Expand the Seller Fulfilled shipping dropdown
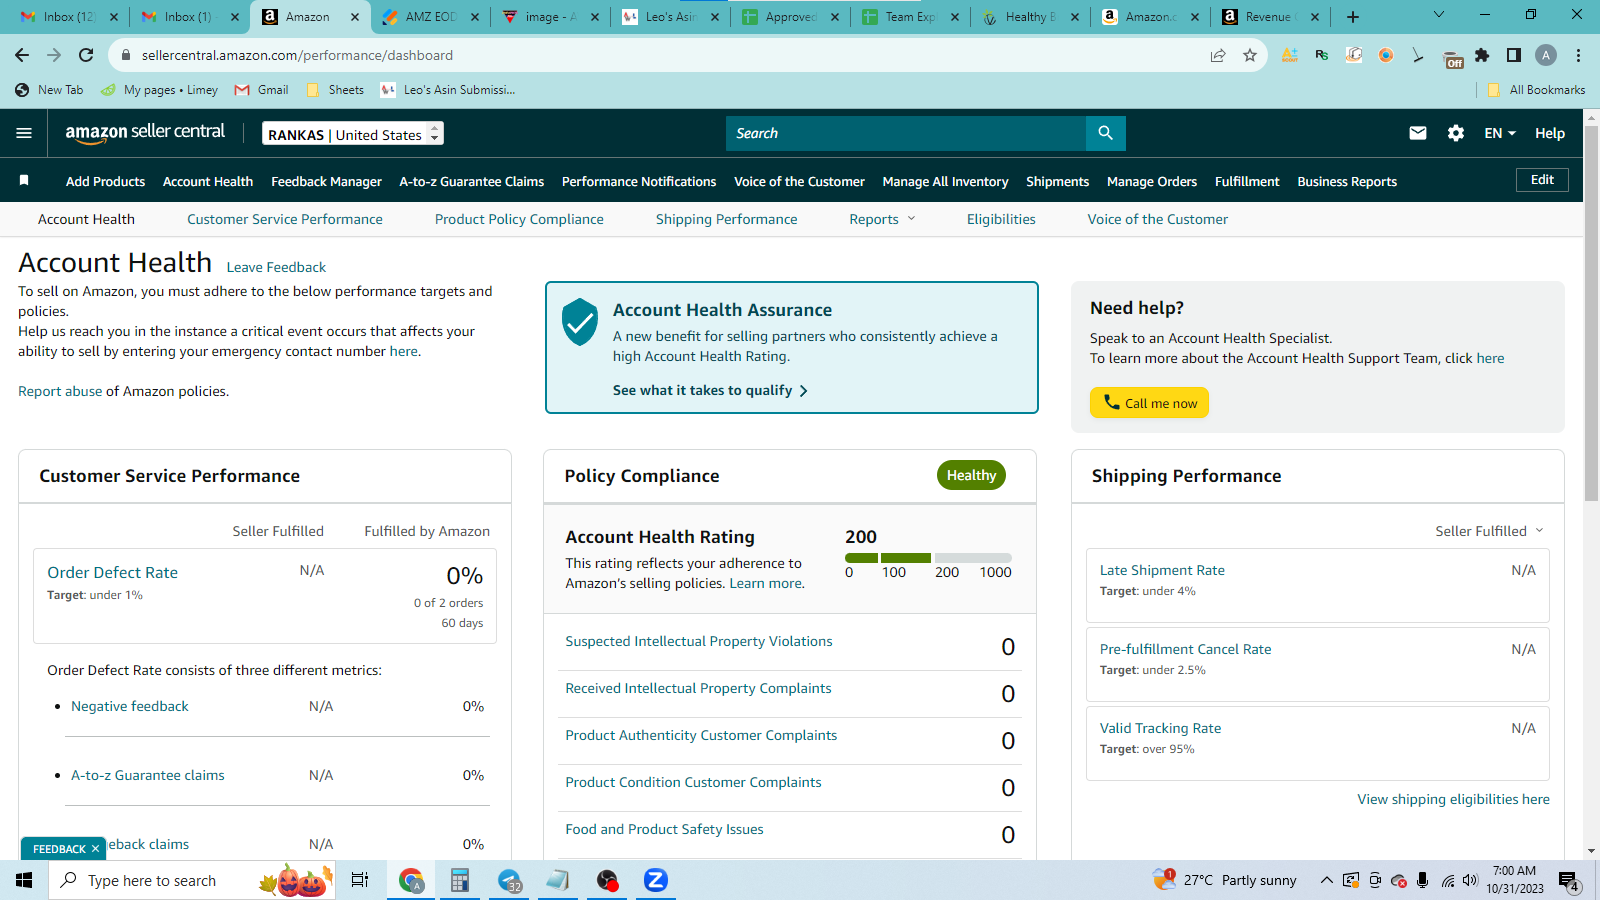The image size is (1600, 900). click(1489, 531)
